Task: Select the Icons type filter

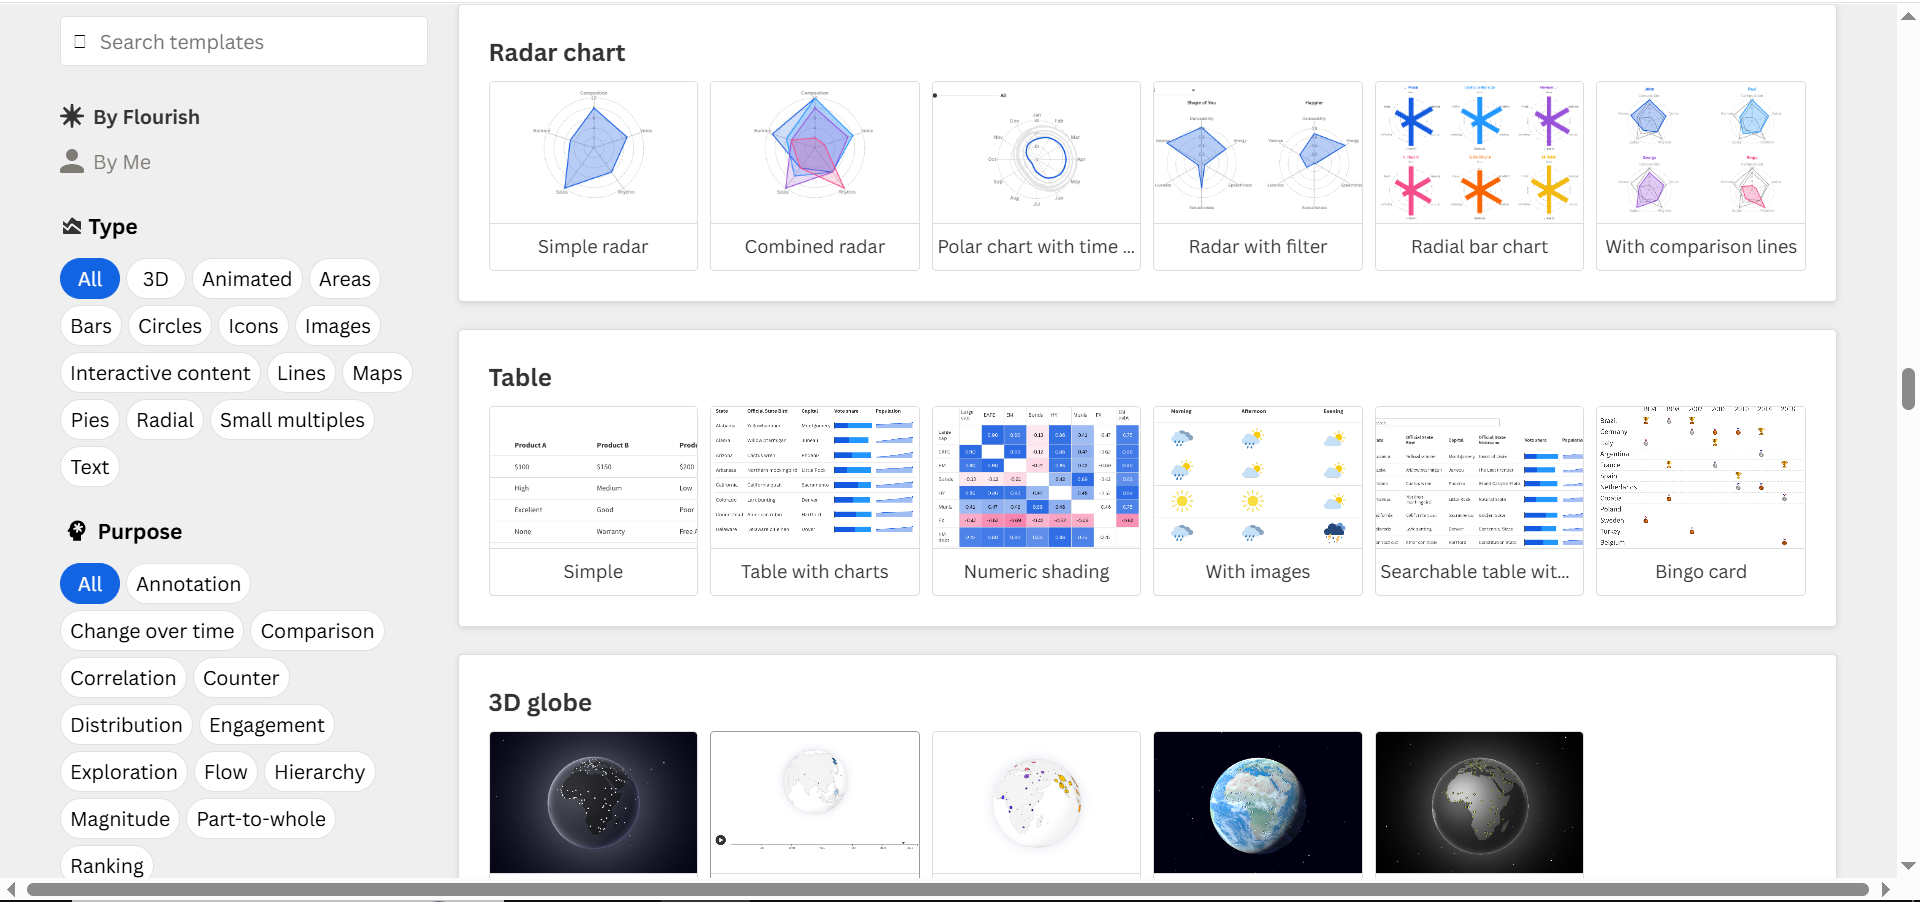Action: (x=253, y=326)
